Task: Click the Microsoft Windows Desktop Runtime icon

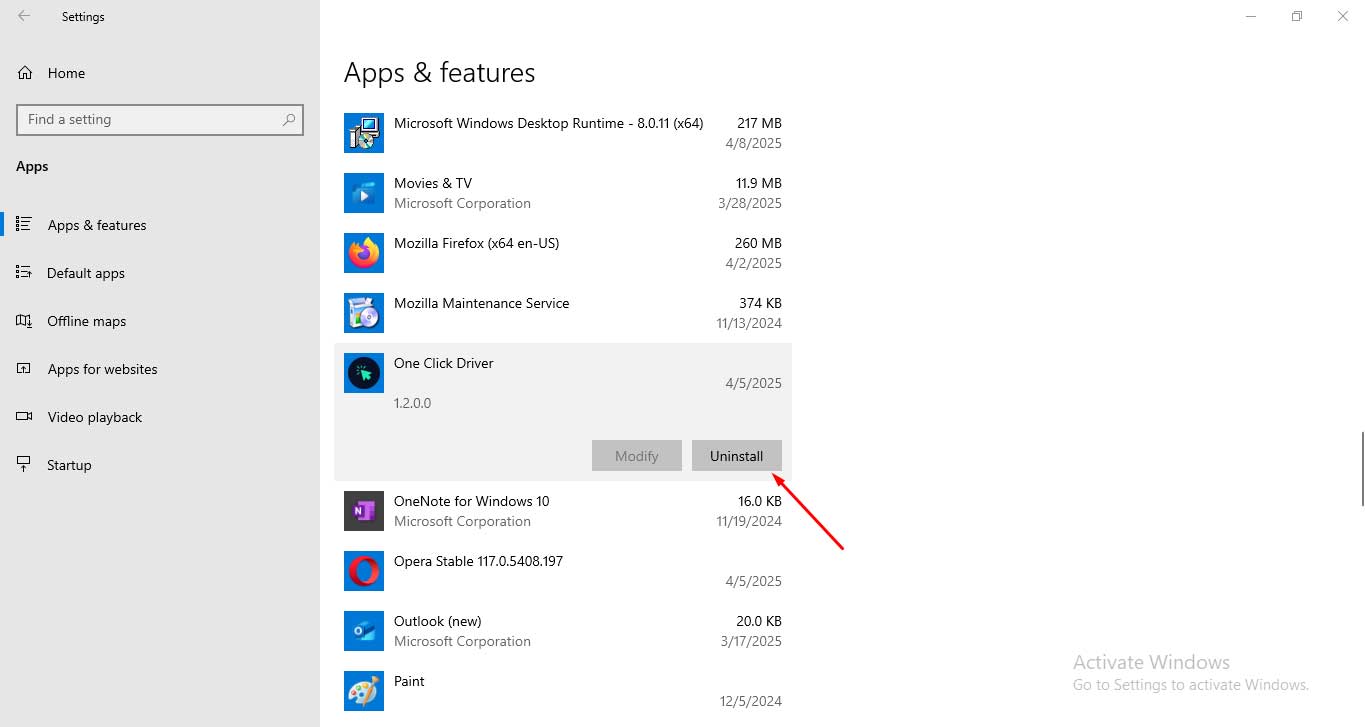Action: click(x=364, y=133)
